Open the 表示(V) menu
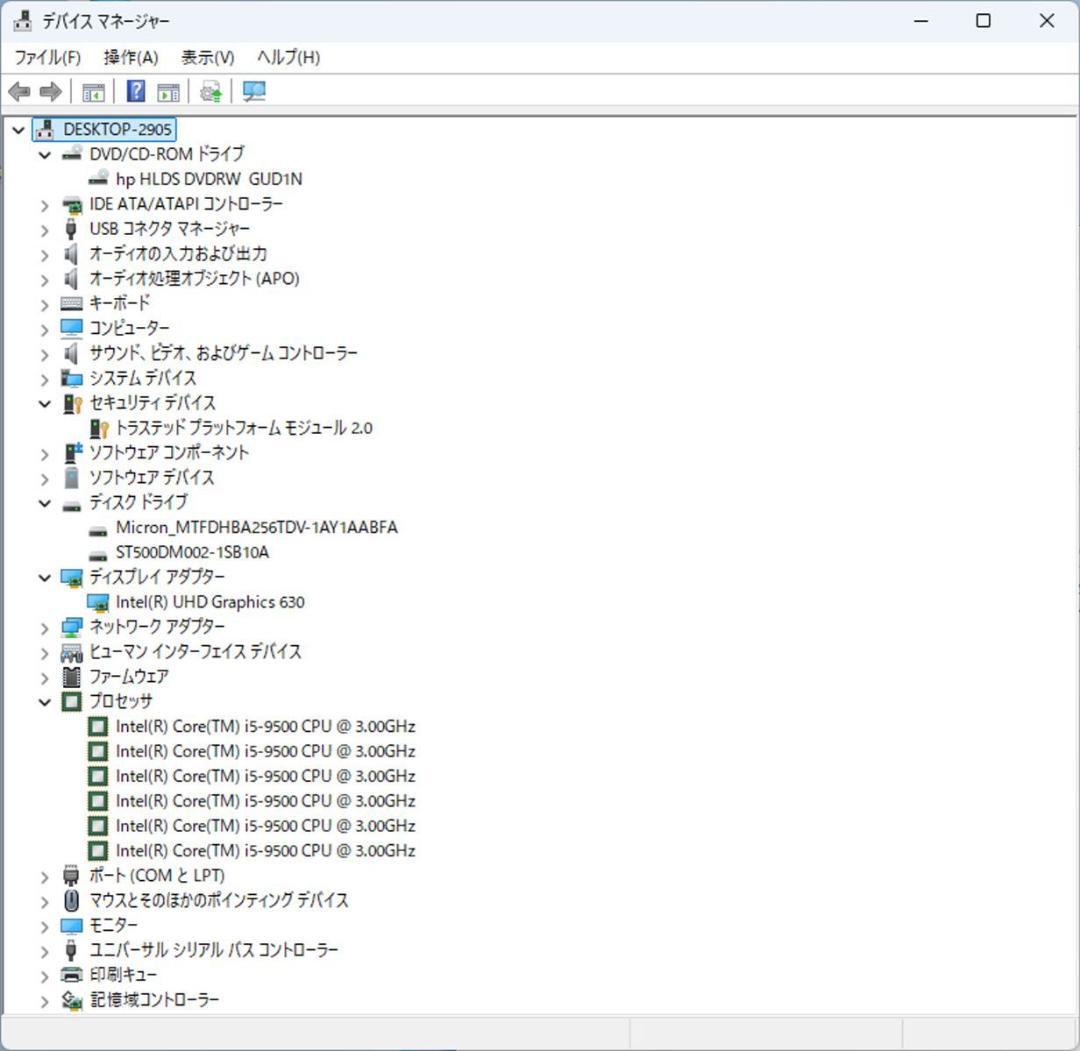 point(206,57)
